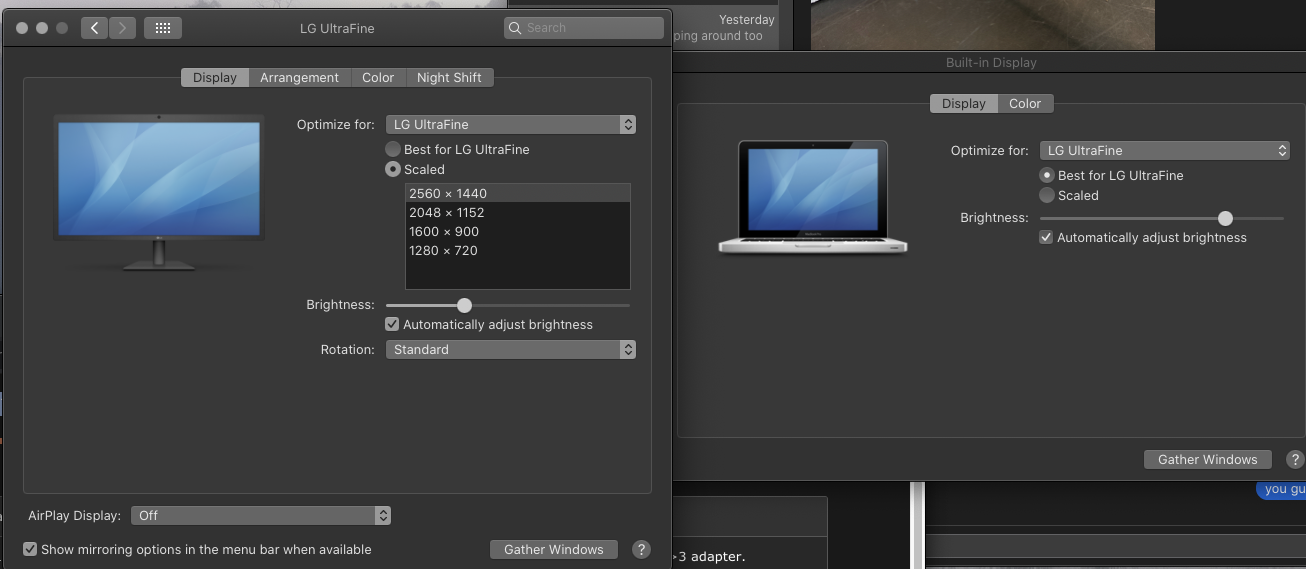Open Optimize for dropdown in Built-in Display window
The height and width of the screenshot is (569, 1306).
pyautogui.click(x=1165, y=151)
